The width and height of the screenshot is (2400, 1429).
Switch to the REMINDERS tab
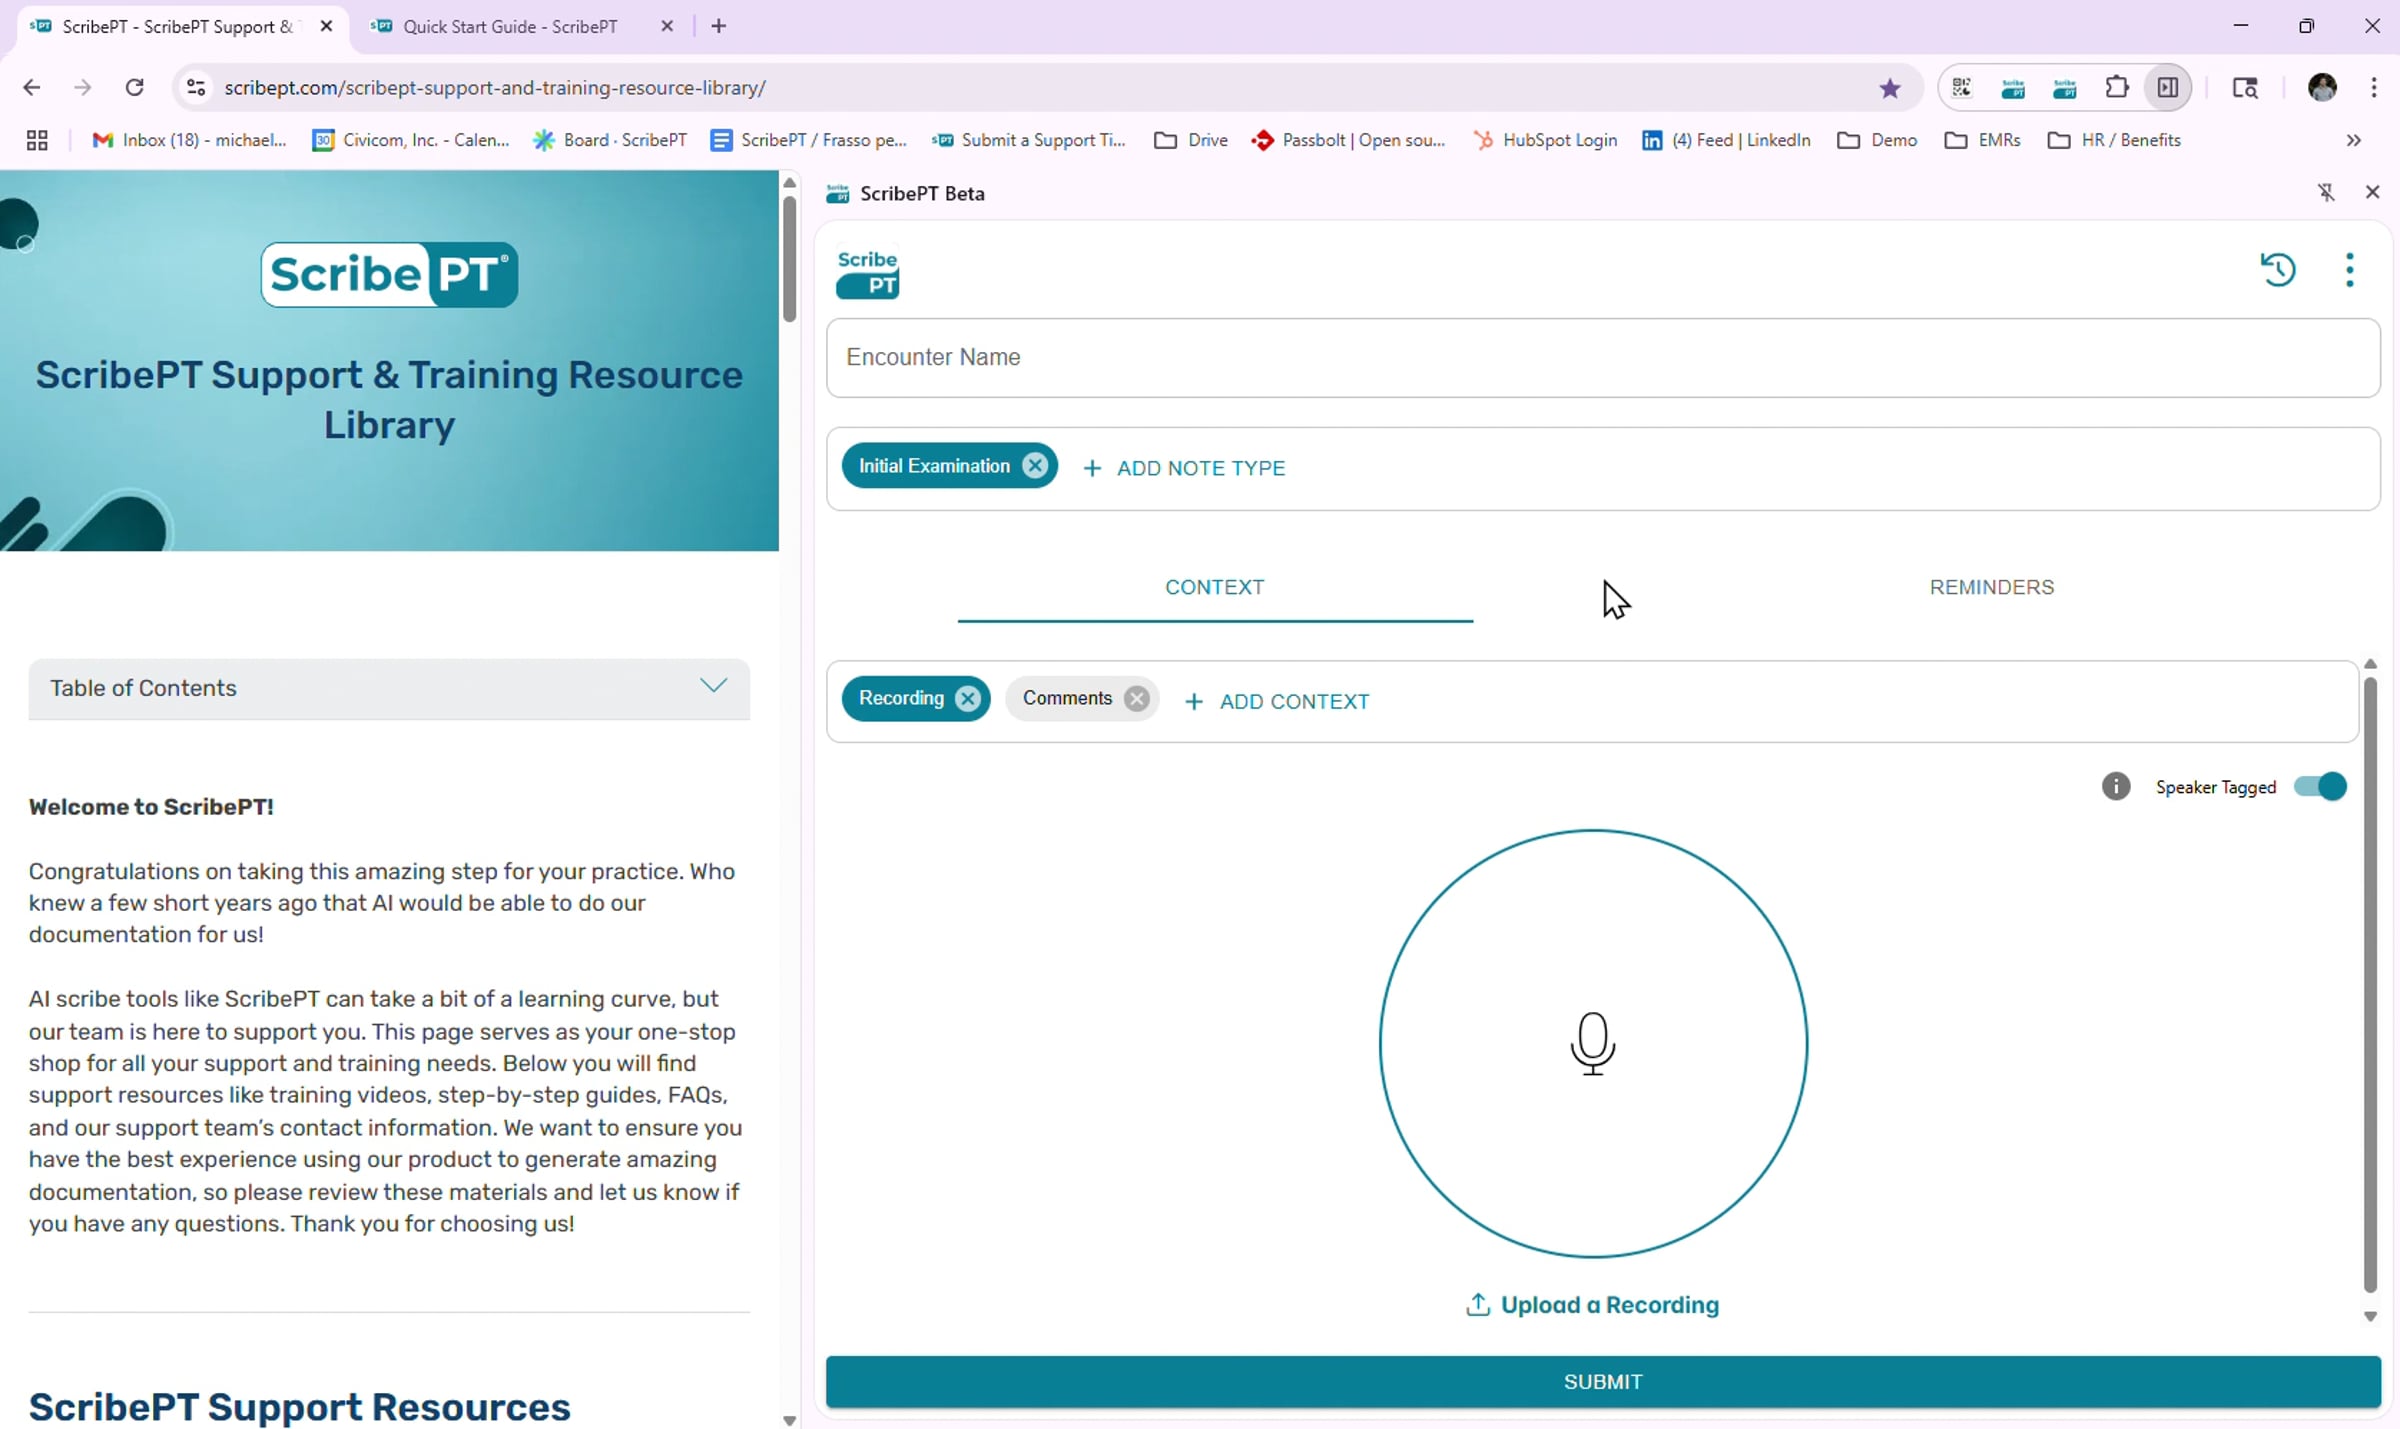(1991, 588)
